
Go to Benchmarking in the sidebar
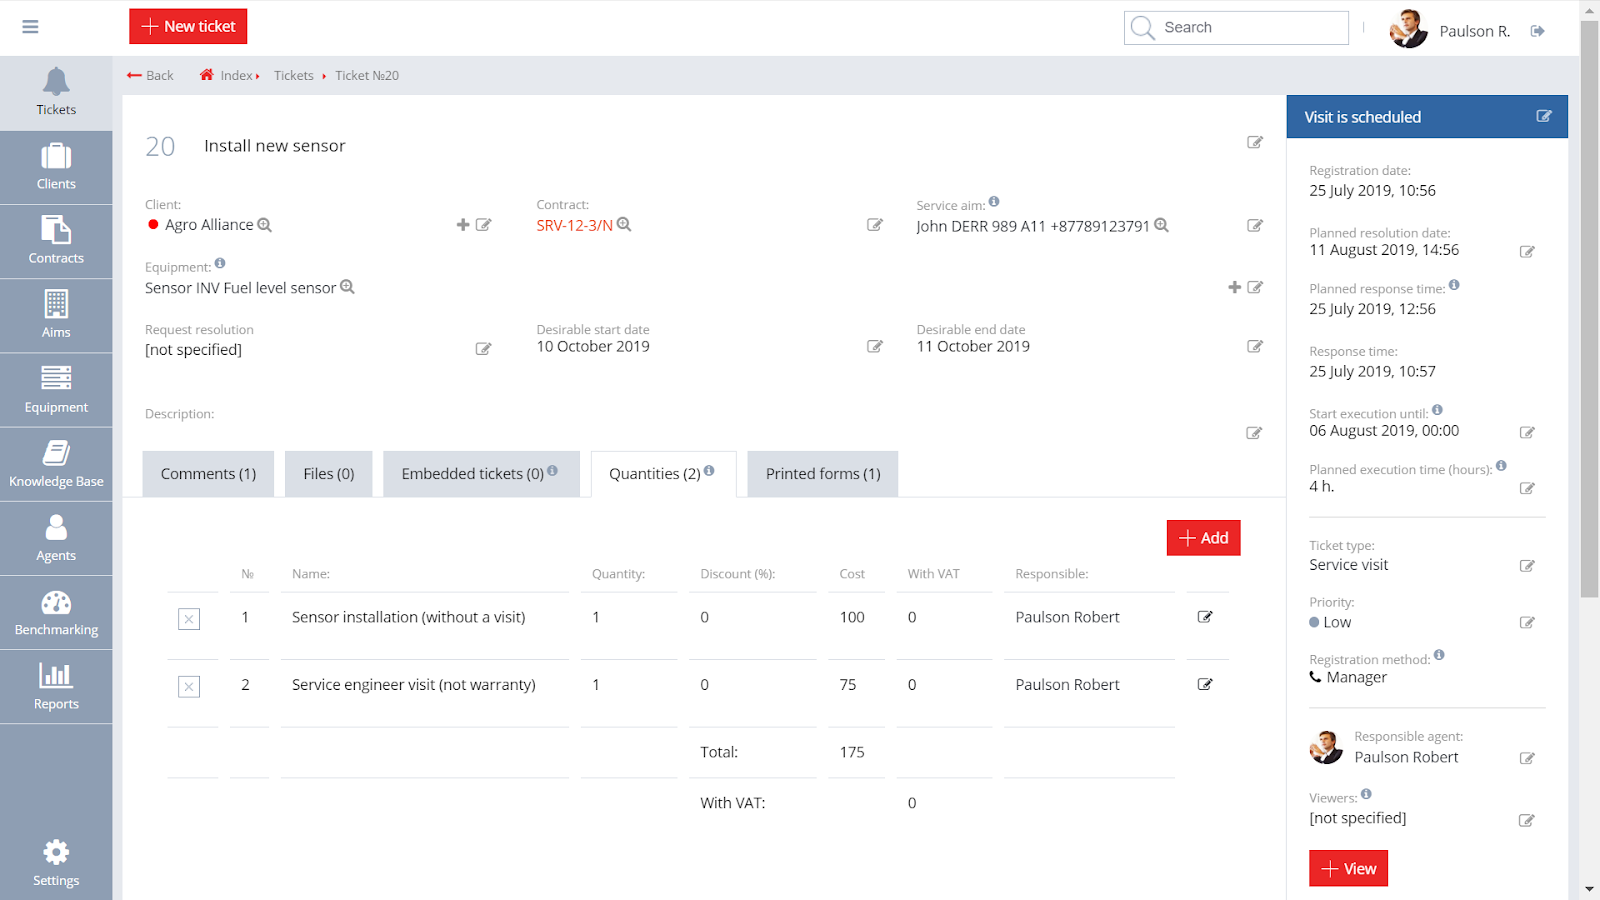[x=56, y=613]
